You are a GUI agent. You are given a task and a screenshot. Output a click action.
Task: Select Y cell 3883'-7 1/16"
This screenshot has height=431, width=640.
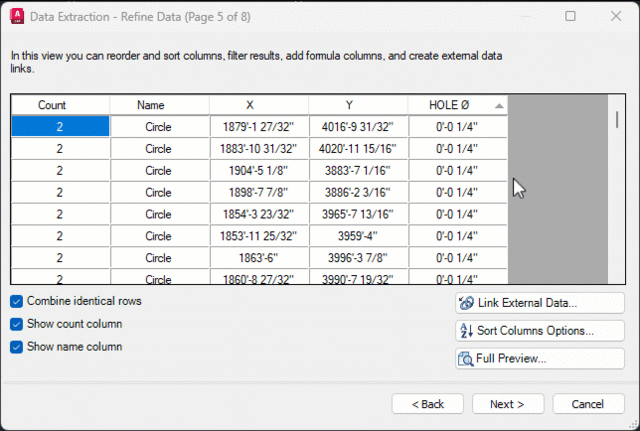pos(358,170)
